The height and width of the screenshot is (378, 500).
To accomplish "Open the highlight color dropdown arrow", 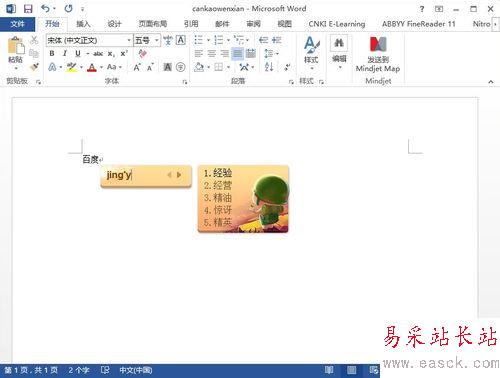I will [x=81, y=67].
